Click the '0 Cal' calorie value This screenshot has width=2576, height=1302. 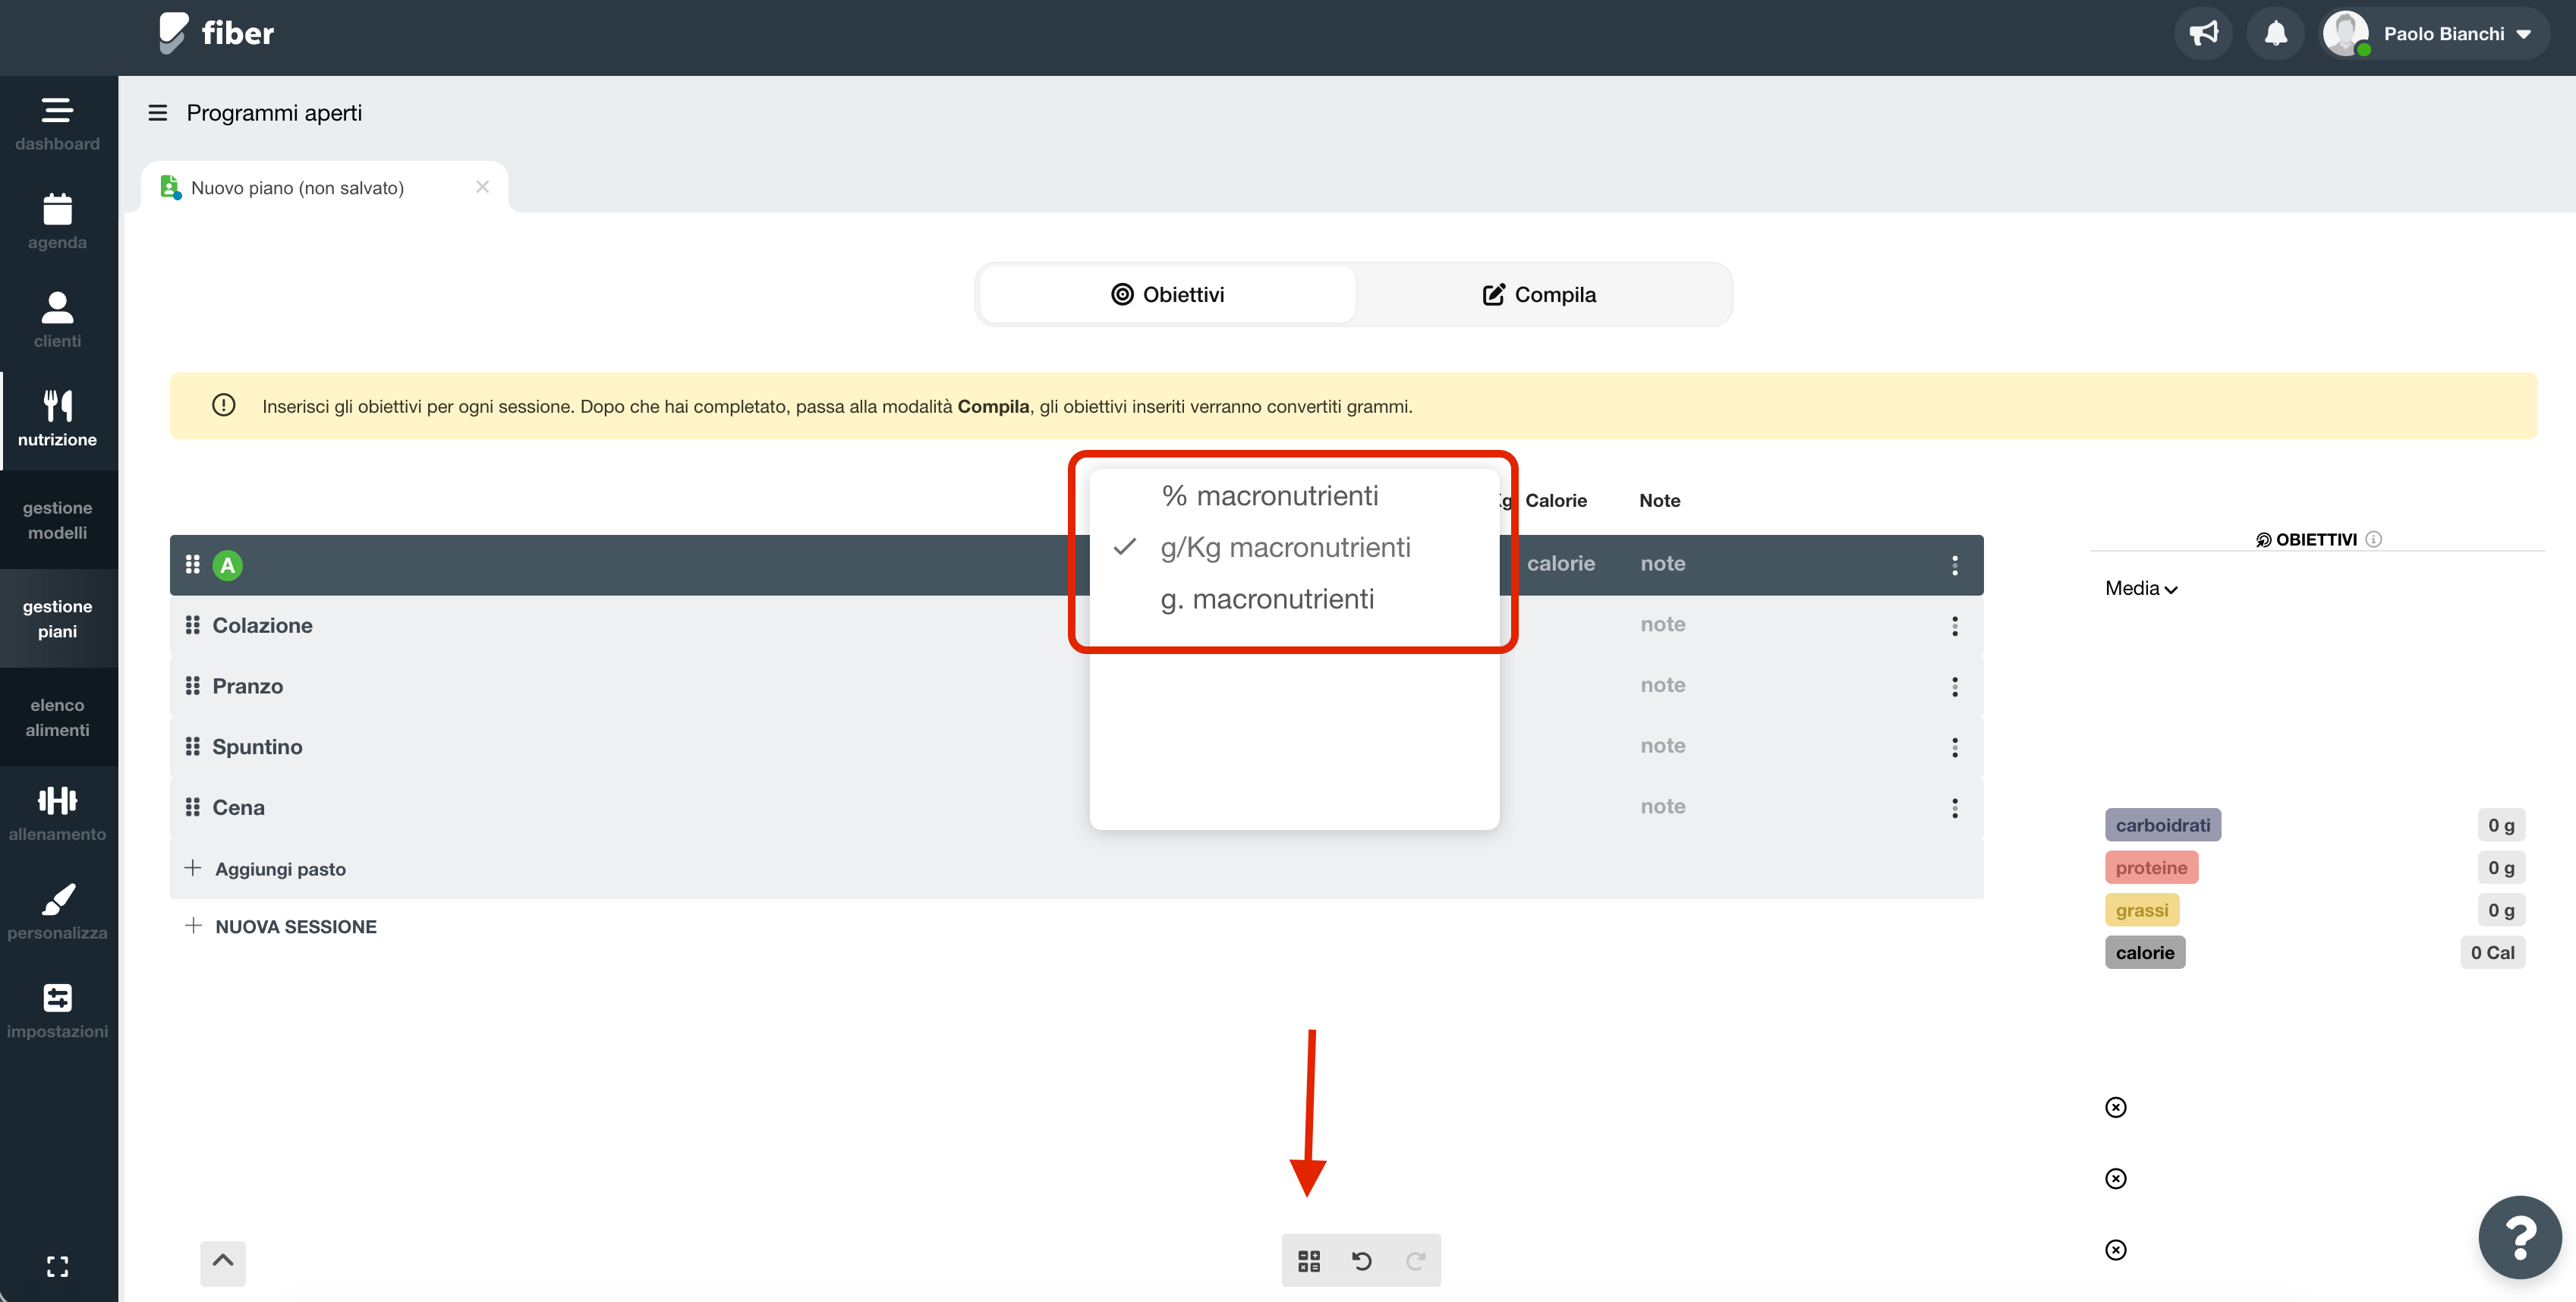(2492, 952)
